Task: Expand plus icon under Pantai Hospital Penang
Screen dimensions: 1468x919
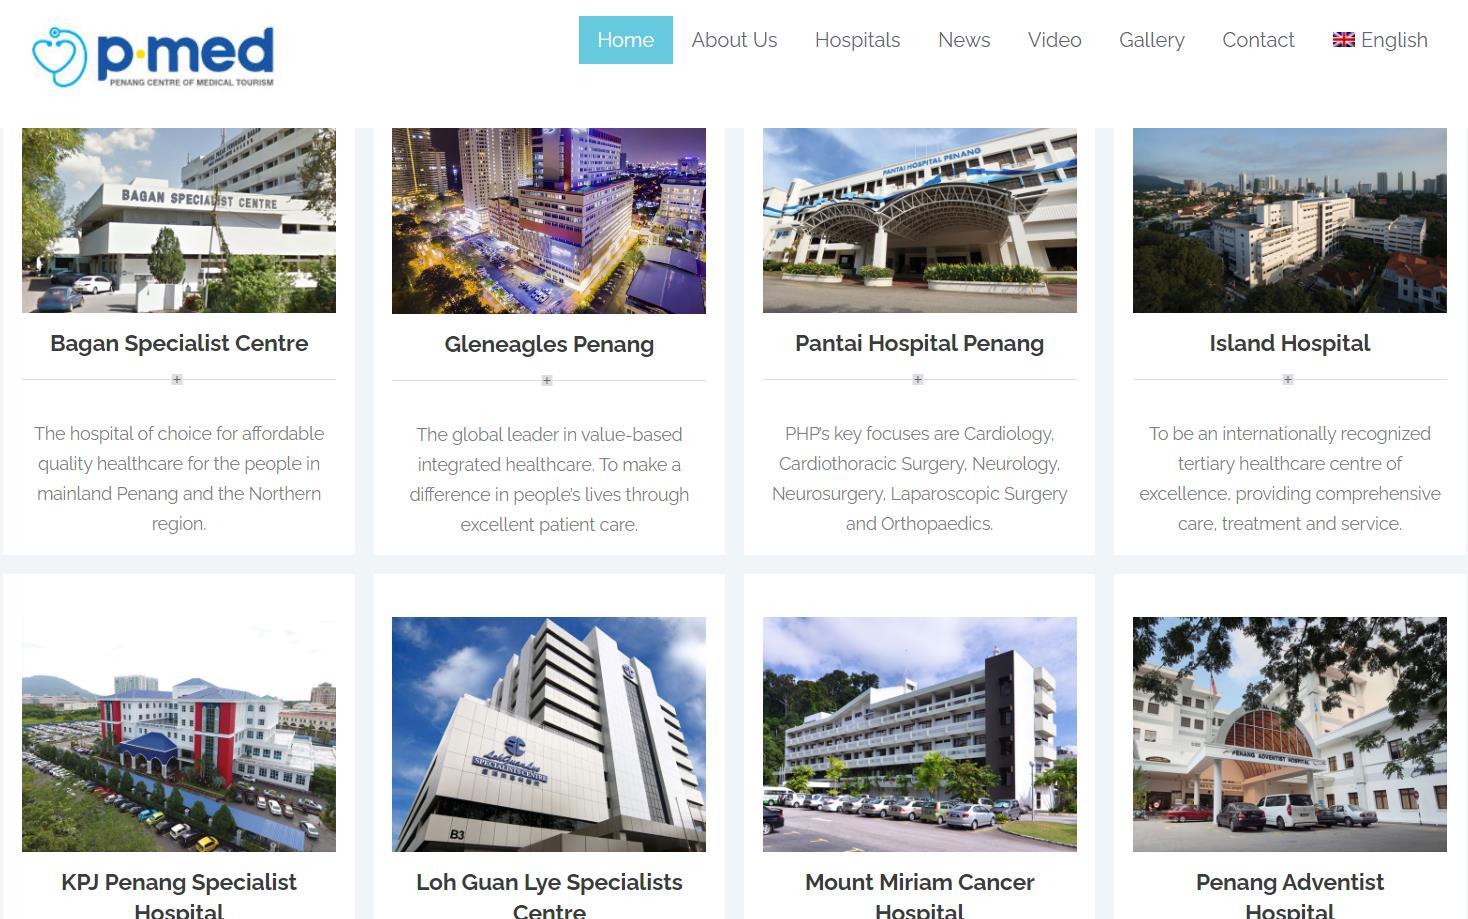Action: [x=918, y=380]
